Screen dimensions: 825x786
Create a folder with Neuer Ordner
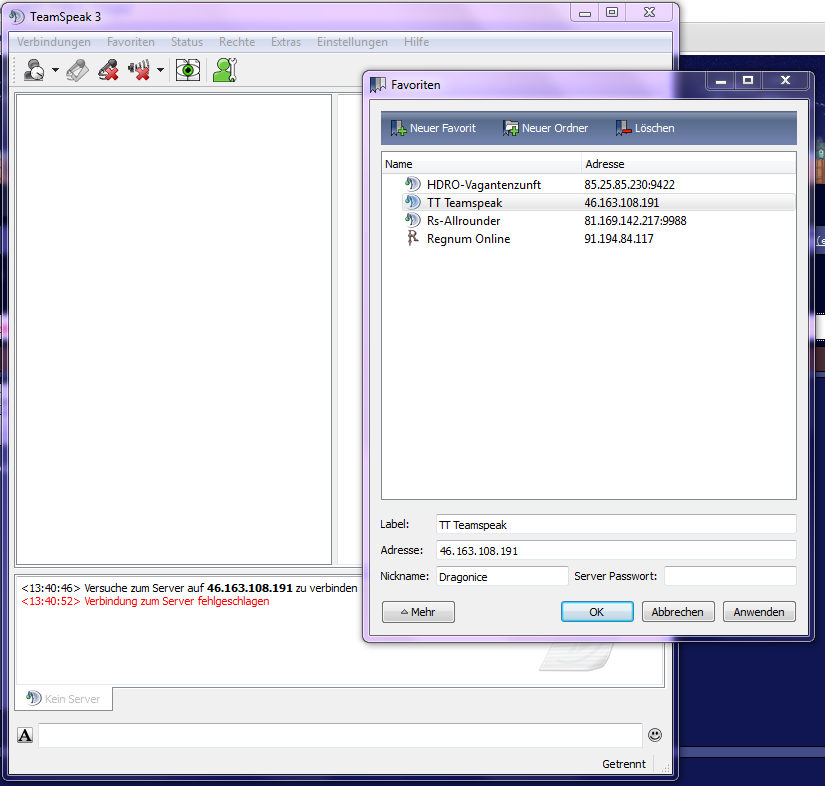pos(546,128)
